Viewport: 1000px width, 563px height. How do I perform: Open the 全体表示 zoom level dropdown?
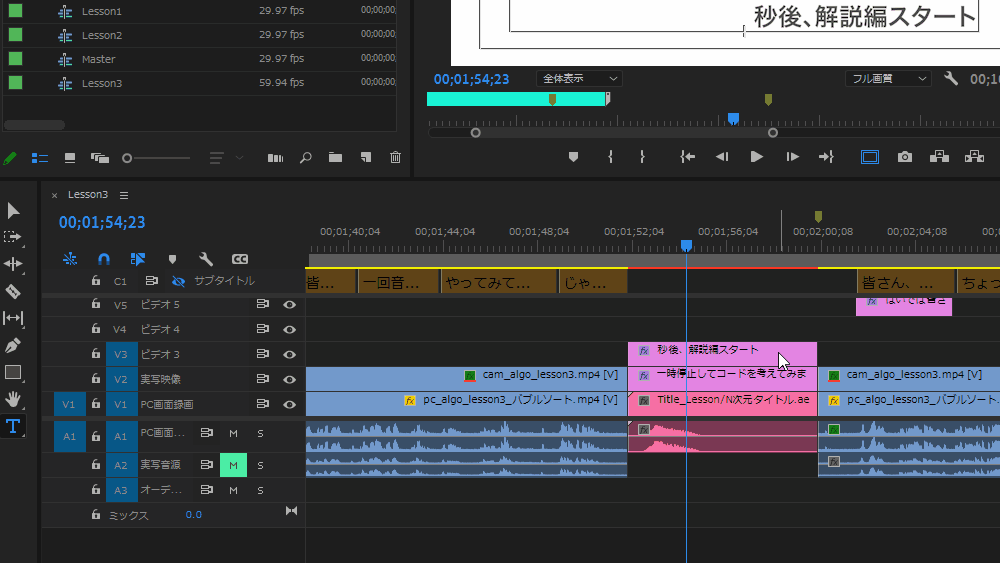click(x=580, y=78)
